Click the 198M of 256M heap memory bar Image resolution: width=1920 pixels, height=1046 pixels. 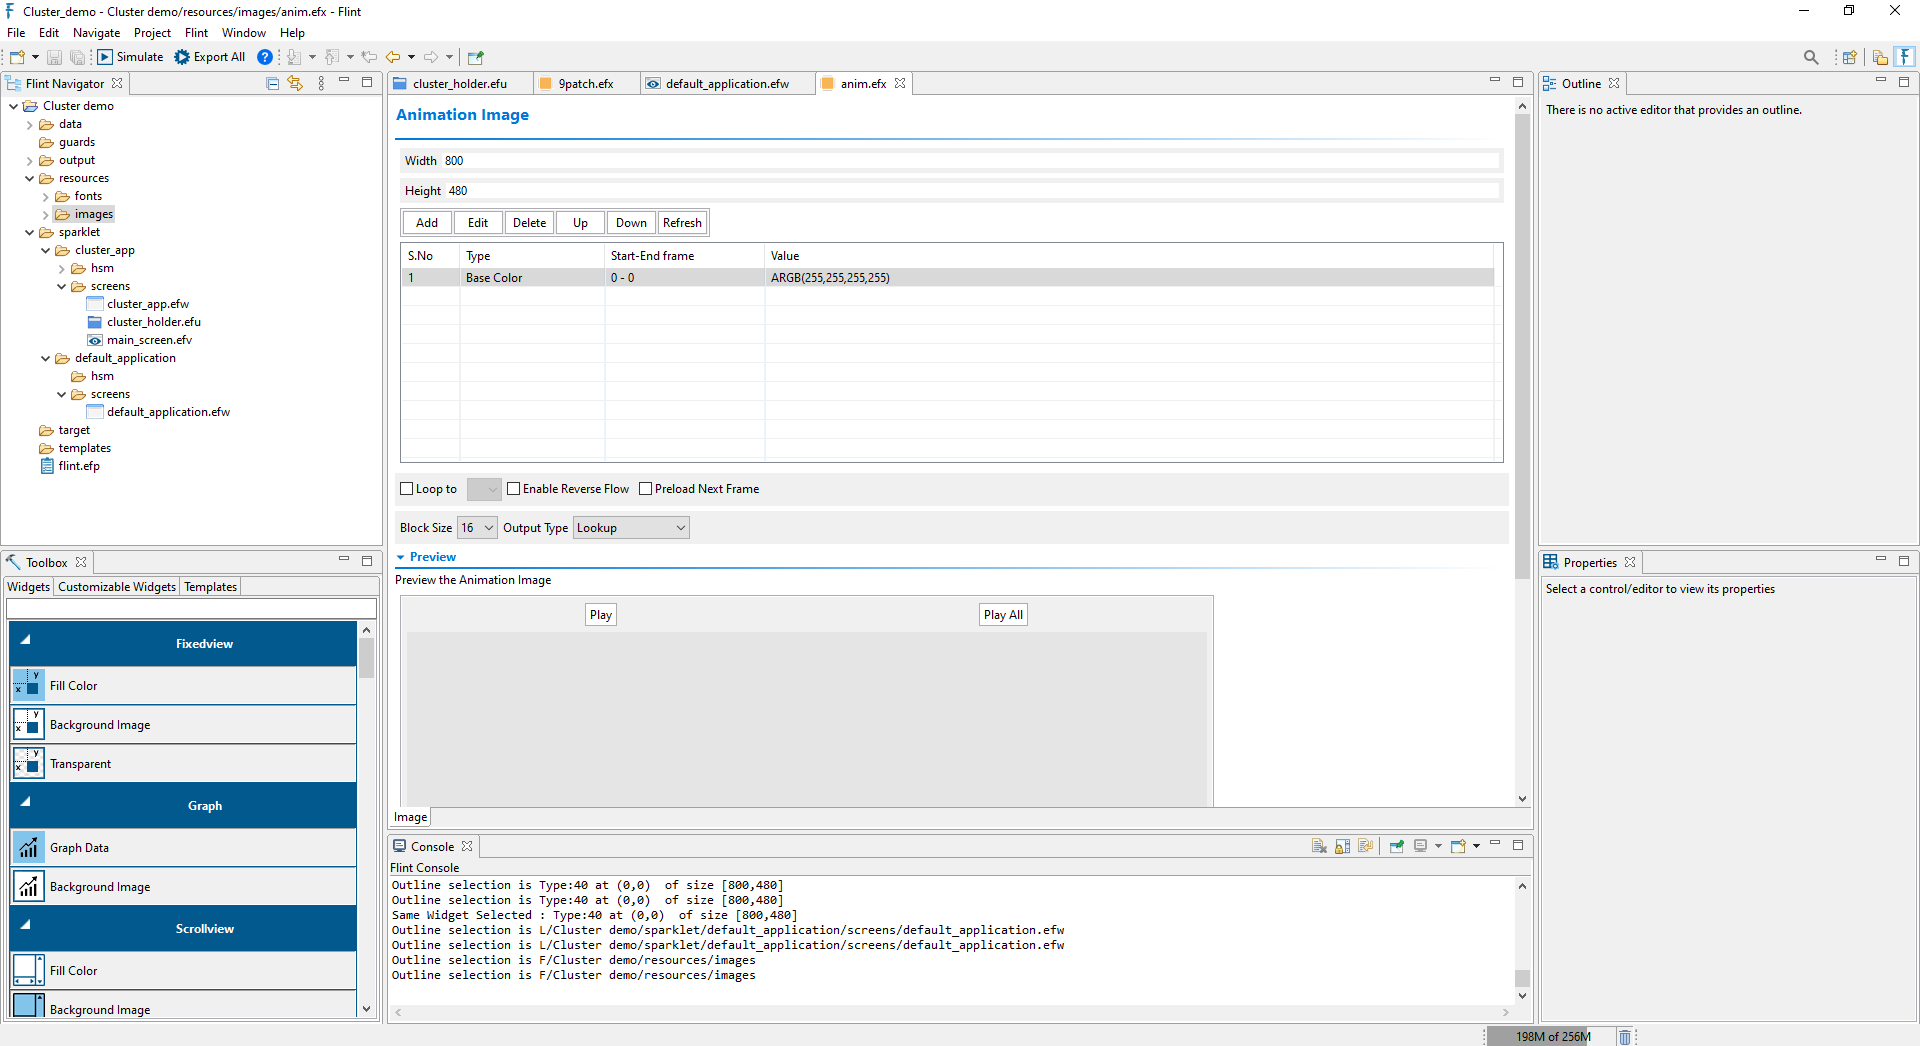click(x=1551, y=1036)
